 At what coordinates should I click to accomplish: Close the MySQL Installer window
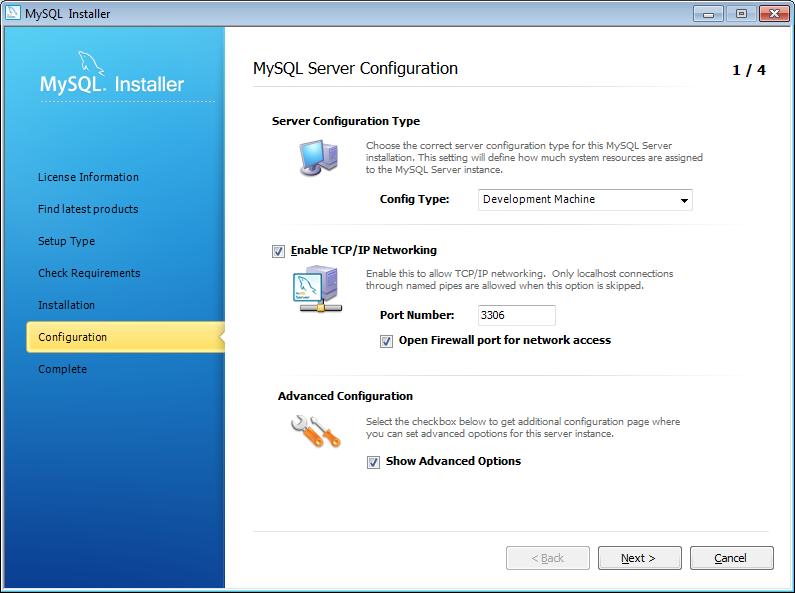click(x=774, y=14)
